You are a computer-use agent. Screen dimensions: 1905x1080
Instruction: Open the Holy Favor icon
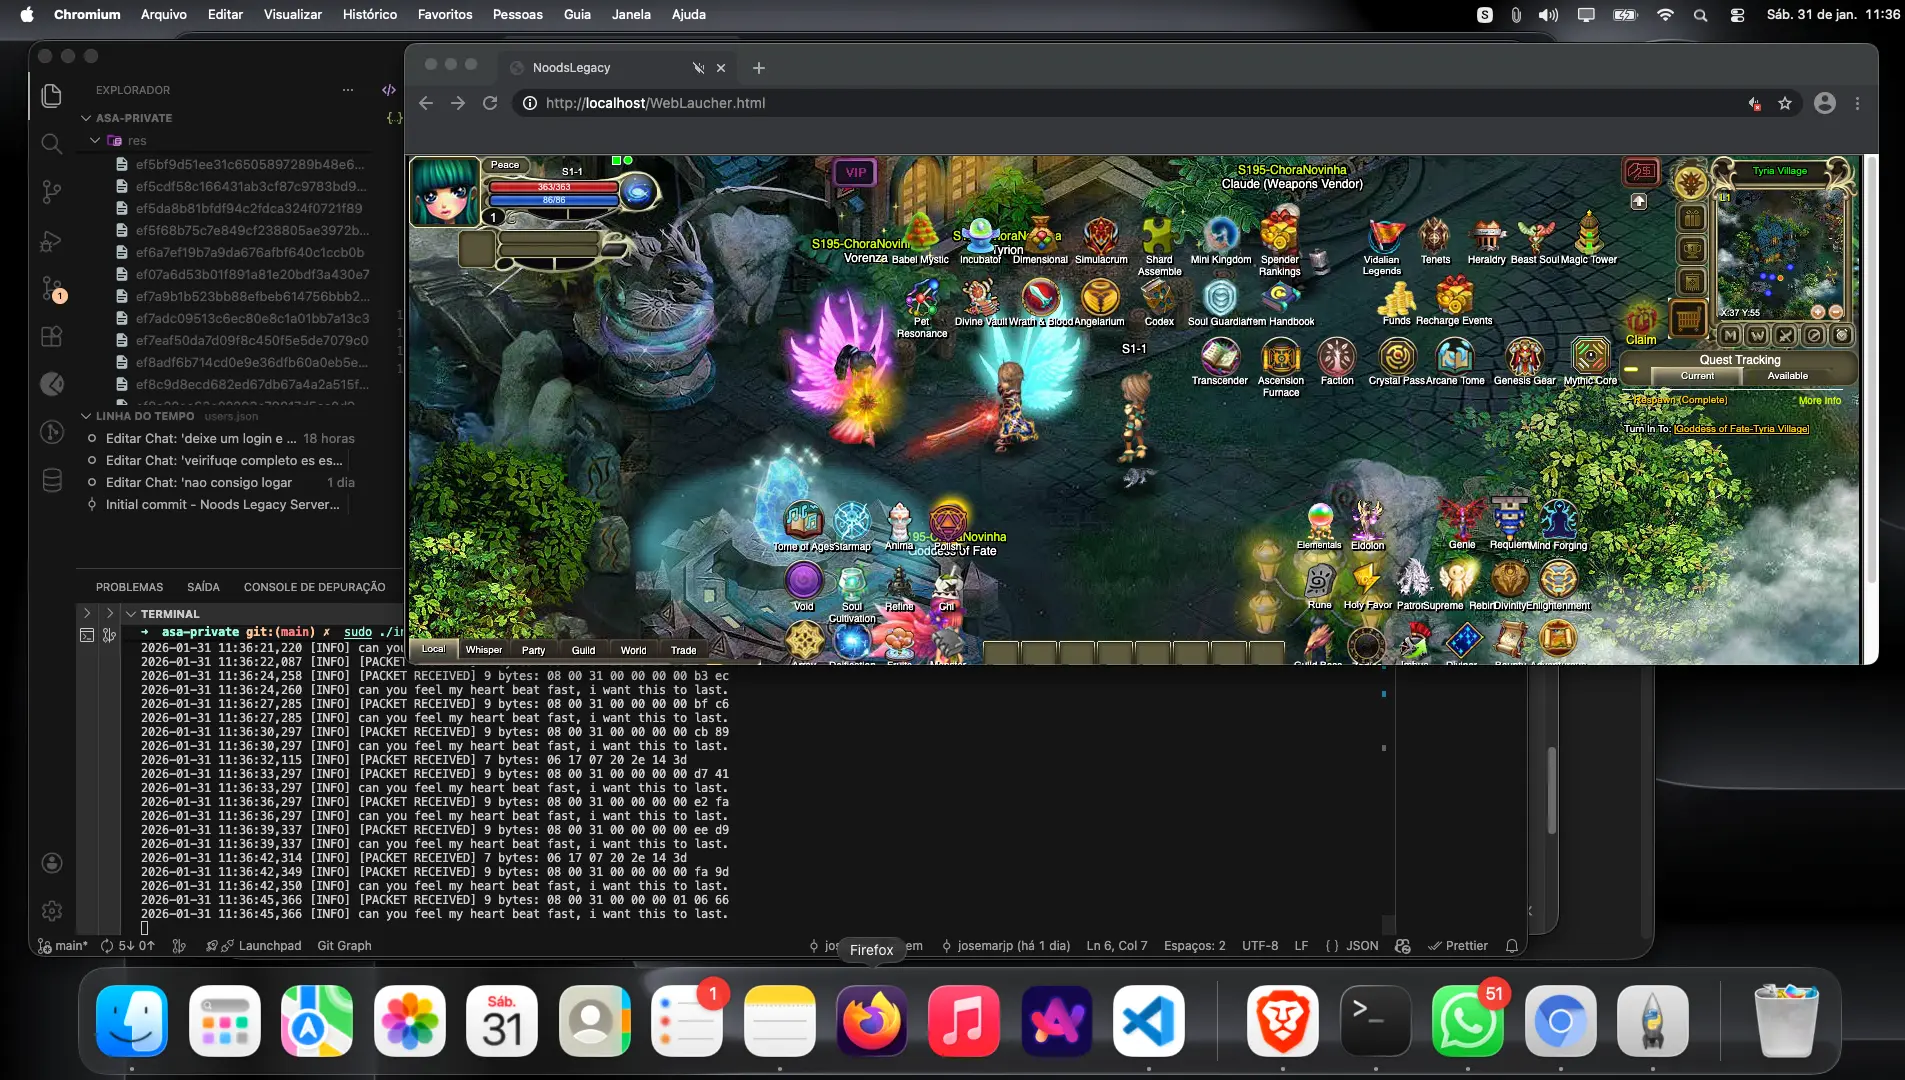1367,580
